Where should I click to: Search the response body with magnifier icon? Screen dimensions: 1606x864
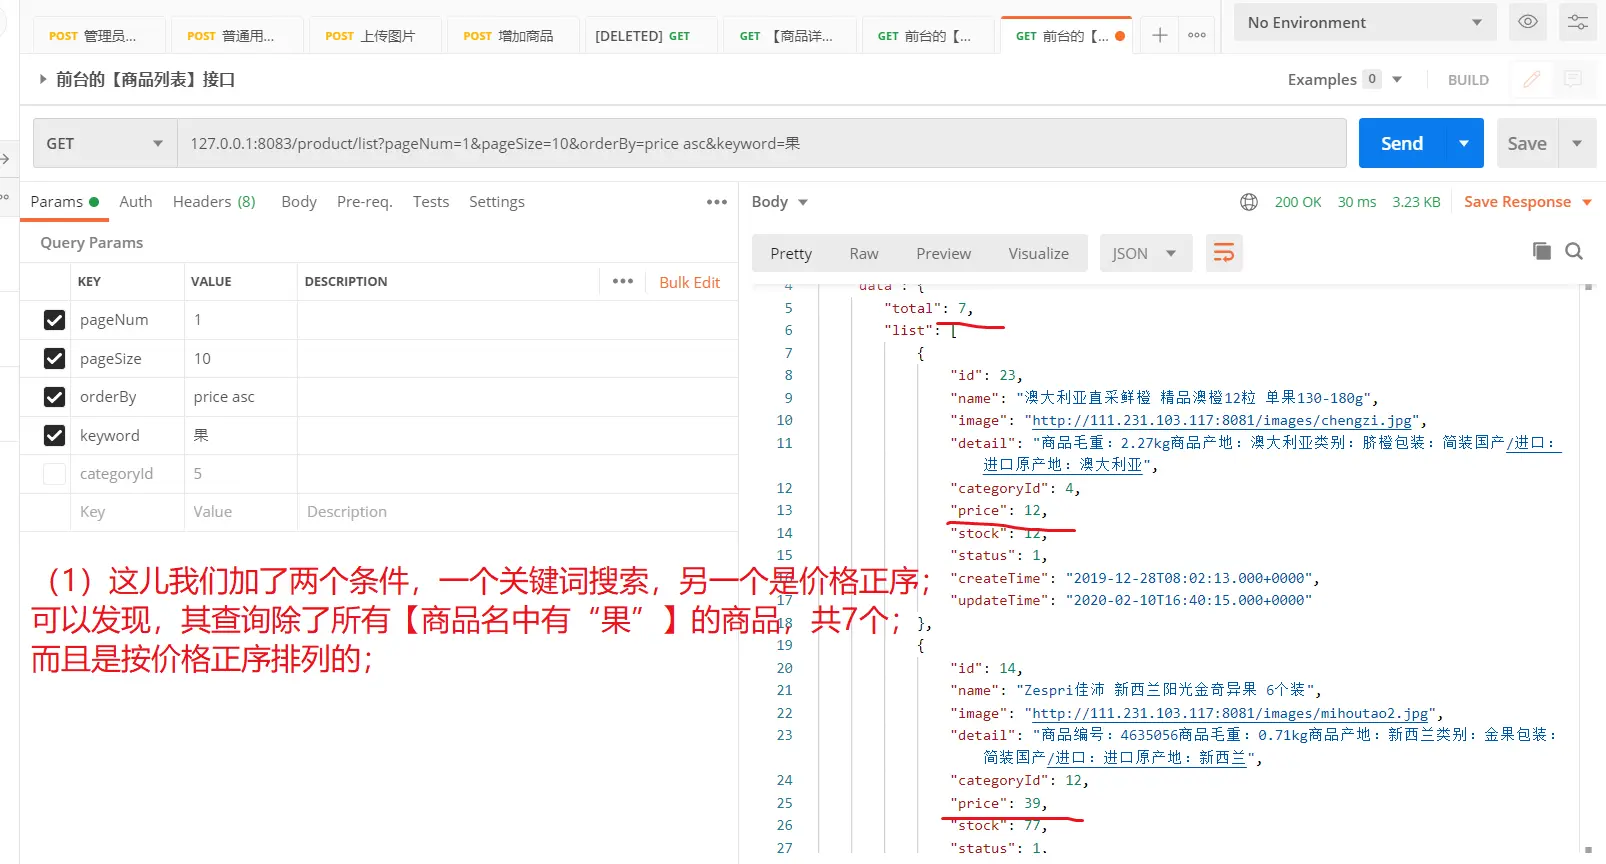click(x=1573, y=251)
